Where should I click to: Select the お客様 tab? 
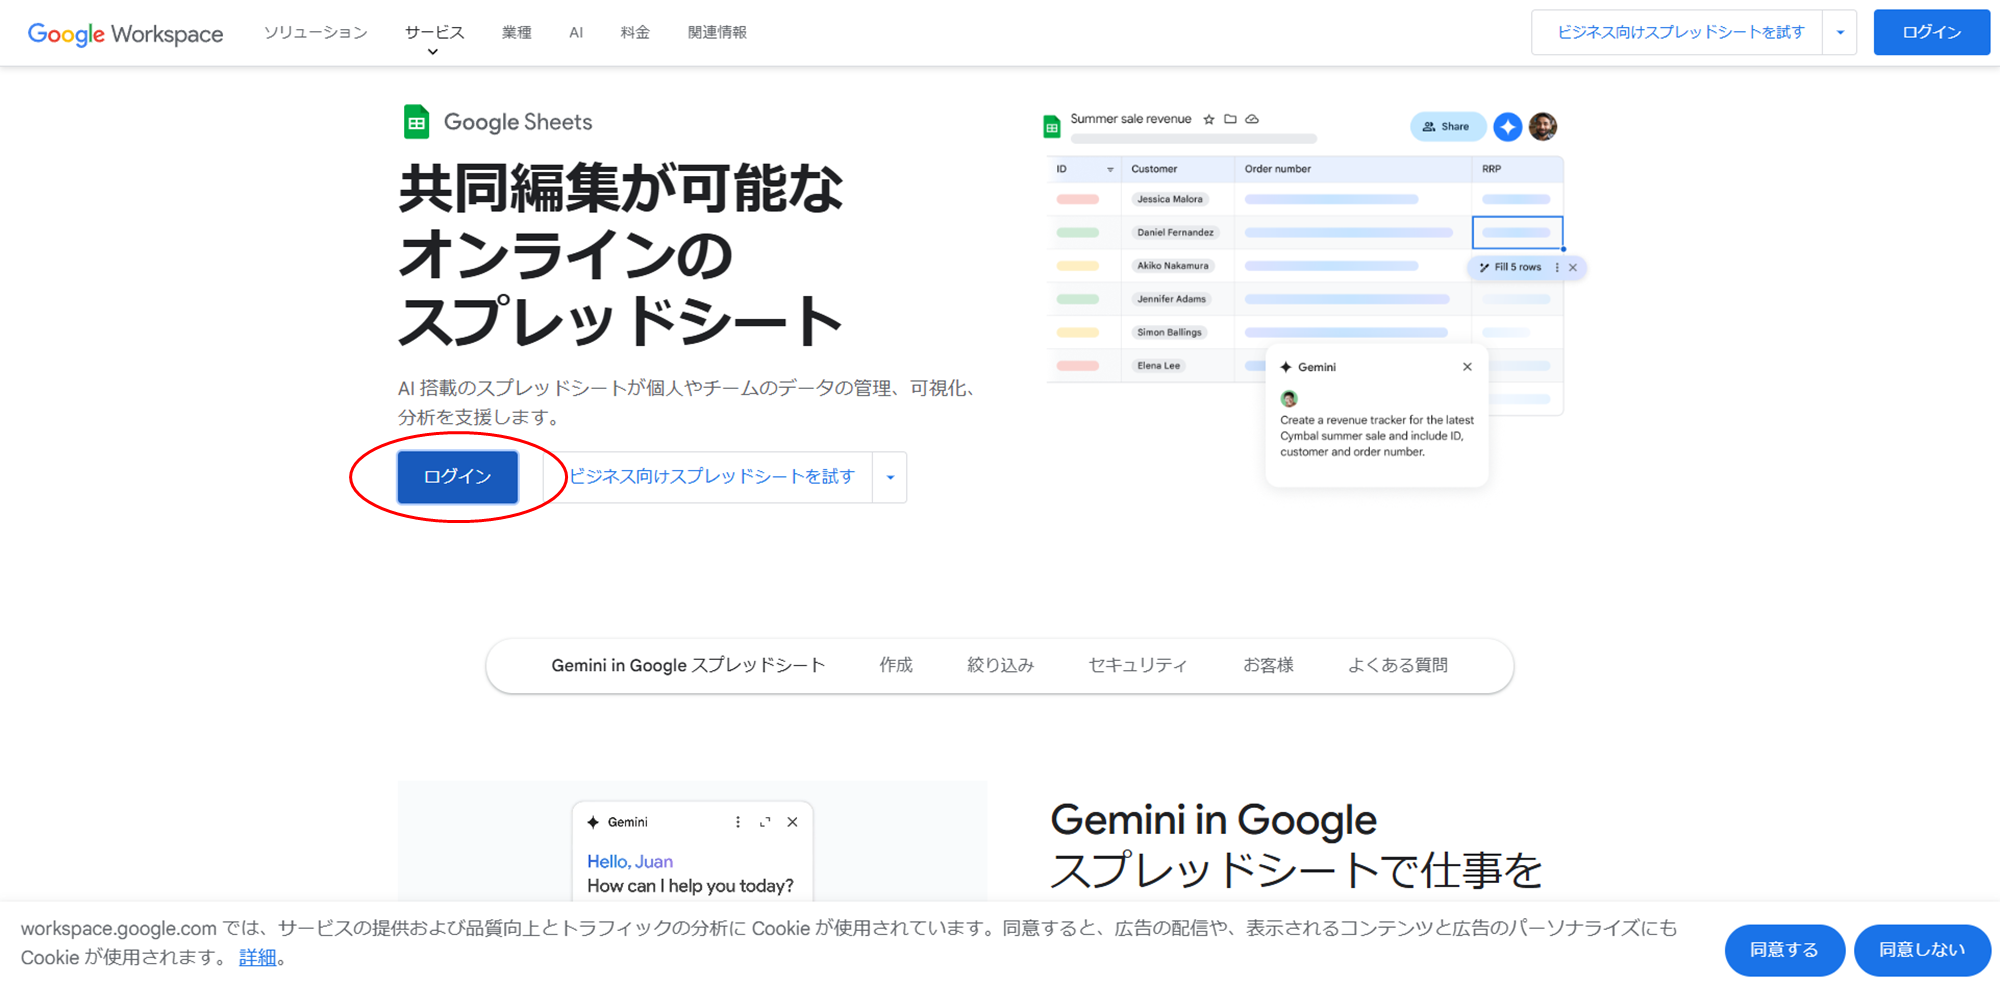tap(1268, 665)
